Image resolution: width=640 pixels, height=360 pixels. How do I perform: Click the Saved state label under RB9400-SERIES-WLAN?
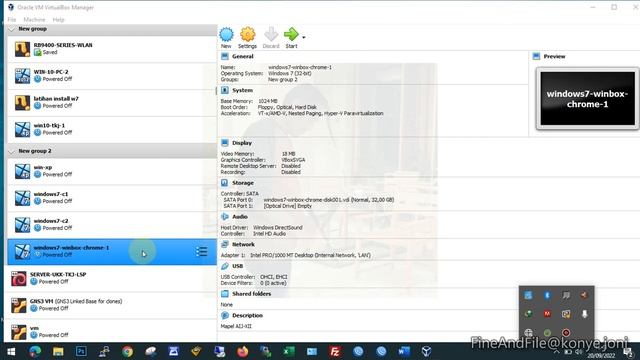point(50,52)
